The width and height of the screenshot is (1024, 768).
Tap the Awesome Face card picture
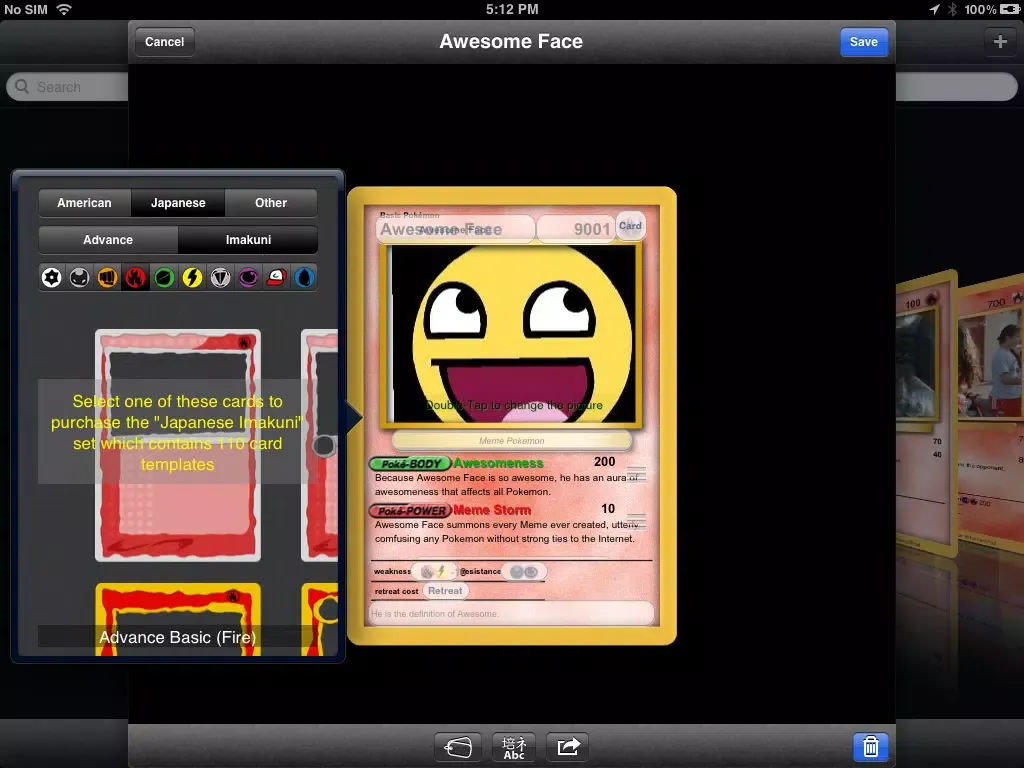pyautogui.click(x=513, y=334)
